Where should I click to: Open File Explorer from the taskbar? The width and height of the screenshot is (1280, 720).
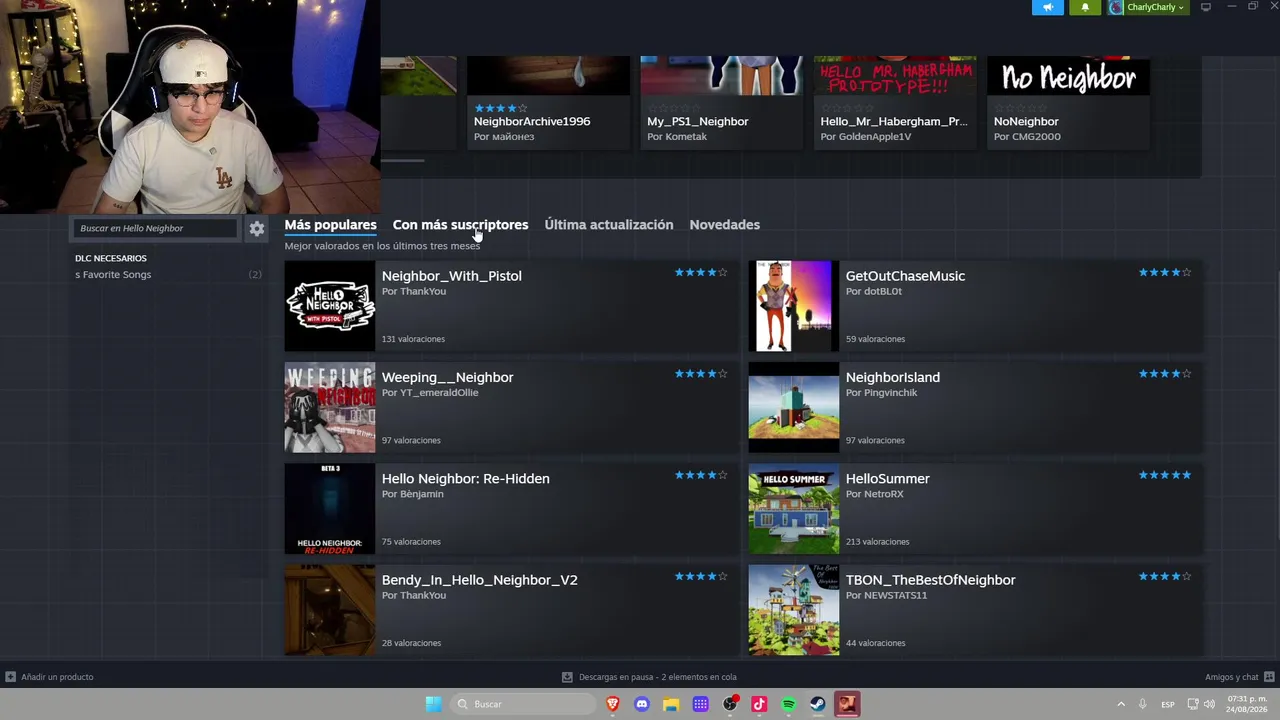(671, 704)
